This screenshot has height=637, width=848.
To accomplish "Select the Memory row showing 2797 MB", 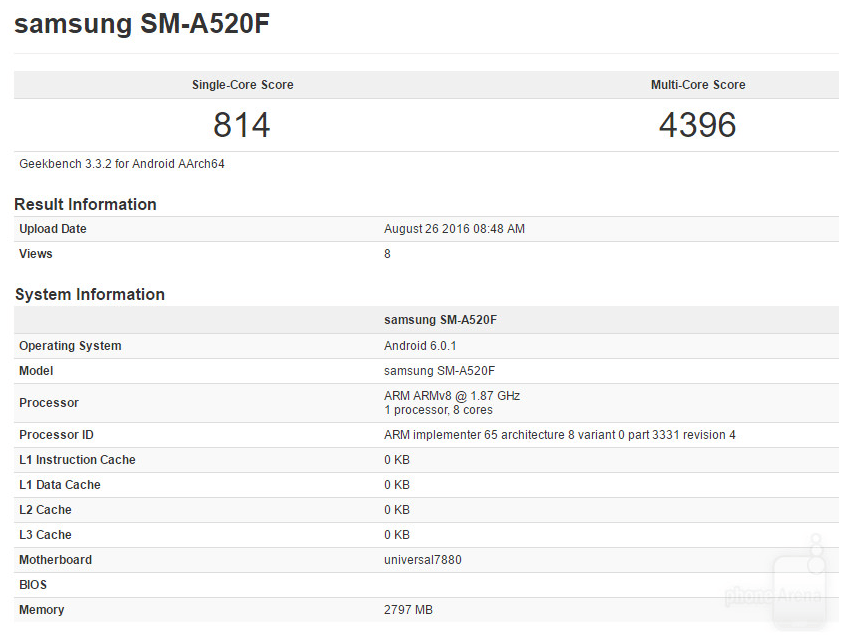I will pyautogui.click(x=425, y=609).
